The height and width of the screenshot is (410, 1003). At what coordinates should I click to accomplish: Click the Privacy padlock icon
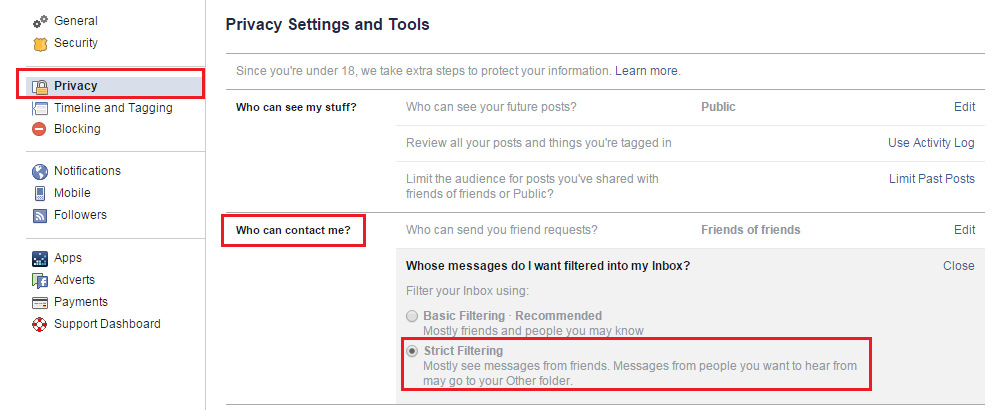click(x=40, y=86)
